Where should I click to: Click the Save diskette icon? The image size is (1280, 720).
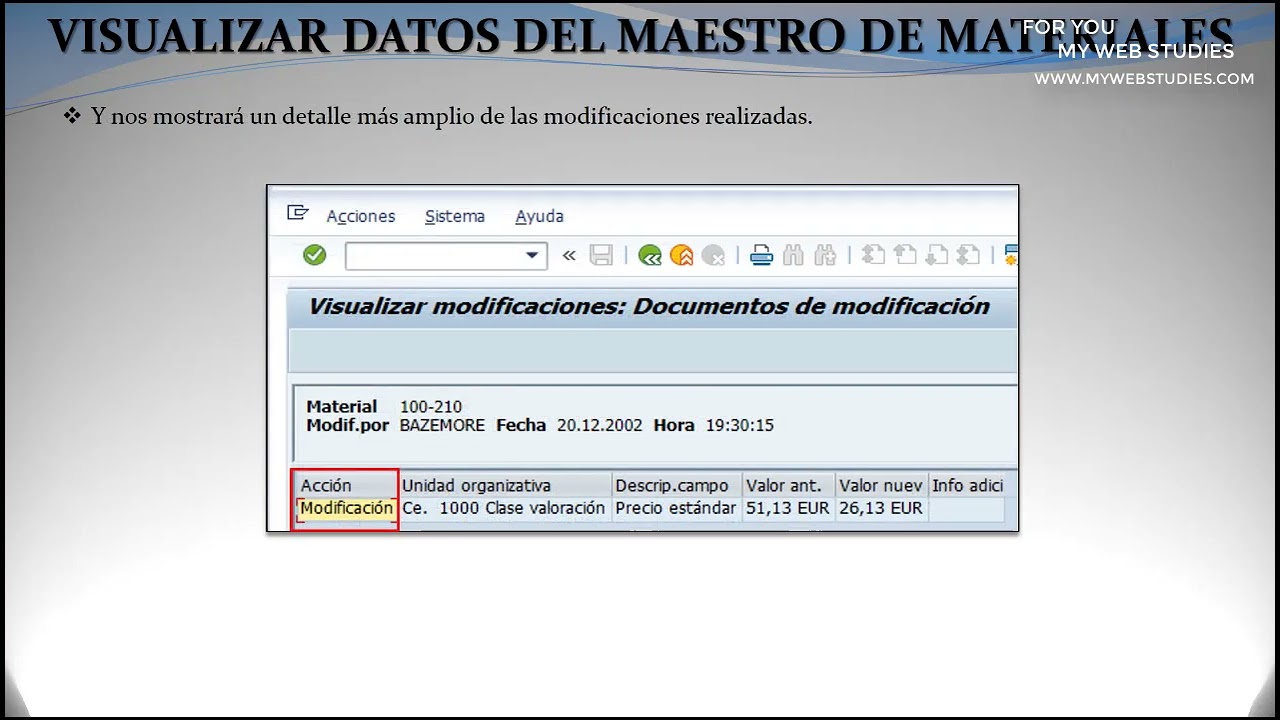pyautogui.click(x=601, y=256)
